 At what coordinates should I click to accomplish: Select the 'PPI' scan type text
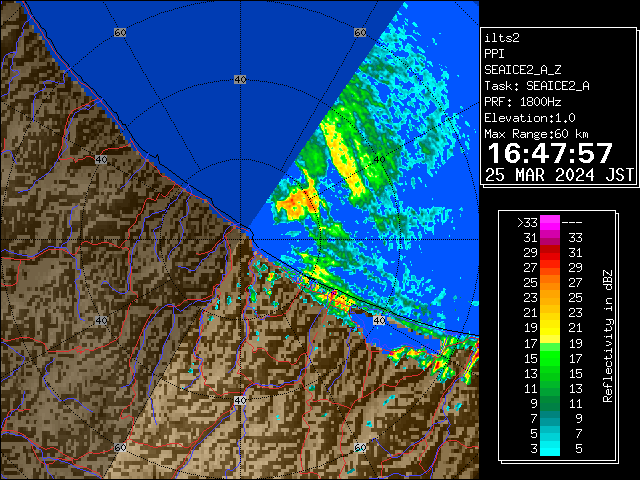pyautogui.click(x=494, y=54)
